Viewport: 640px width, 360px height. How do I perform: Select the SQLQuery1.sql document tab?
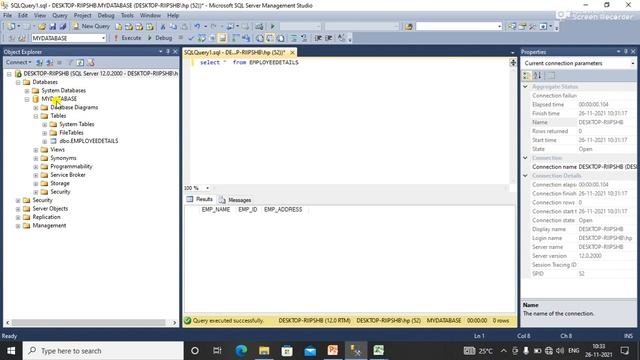click(x=234, y=53)
